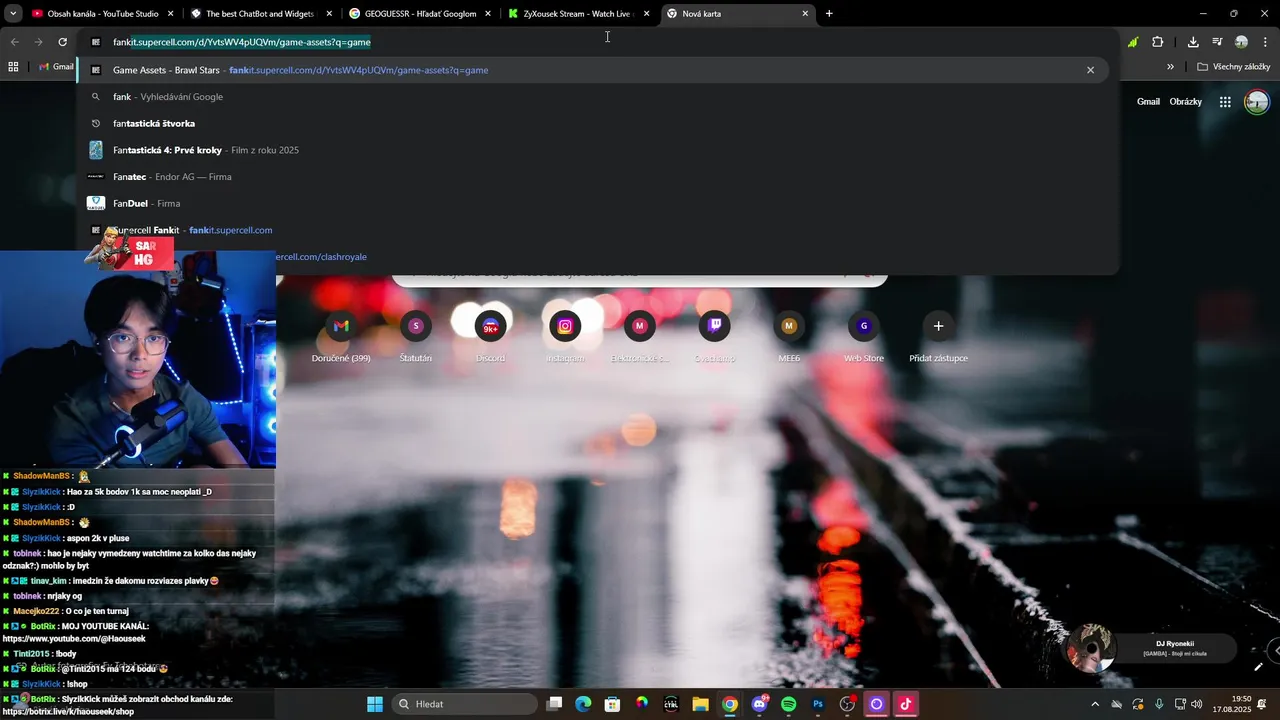Open the Supercell Fankit suggestion
This screenshot has height=720, width=1280.
595,230
